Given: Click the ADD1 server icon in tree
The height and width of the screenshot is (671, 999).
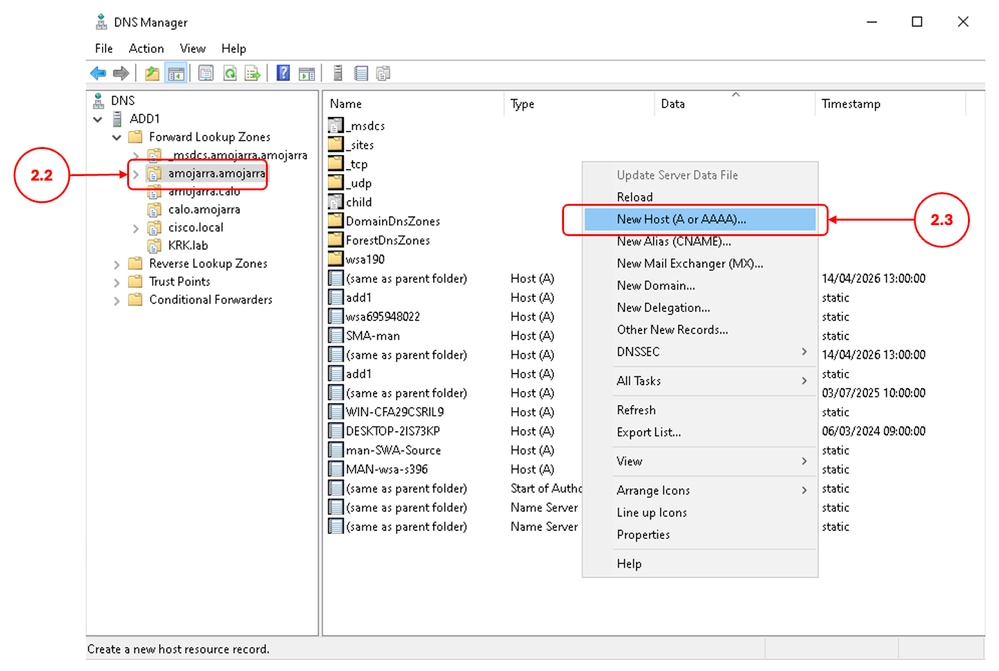Looking at the screenshot, I should coord(117,119).
